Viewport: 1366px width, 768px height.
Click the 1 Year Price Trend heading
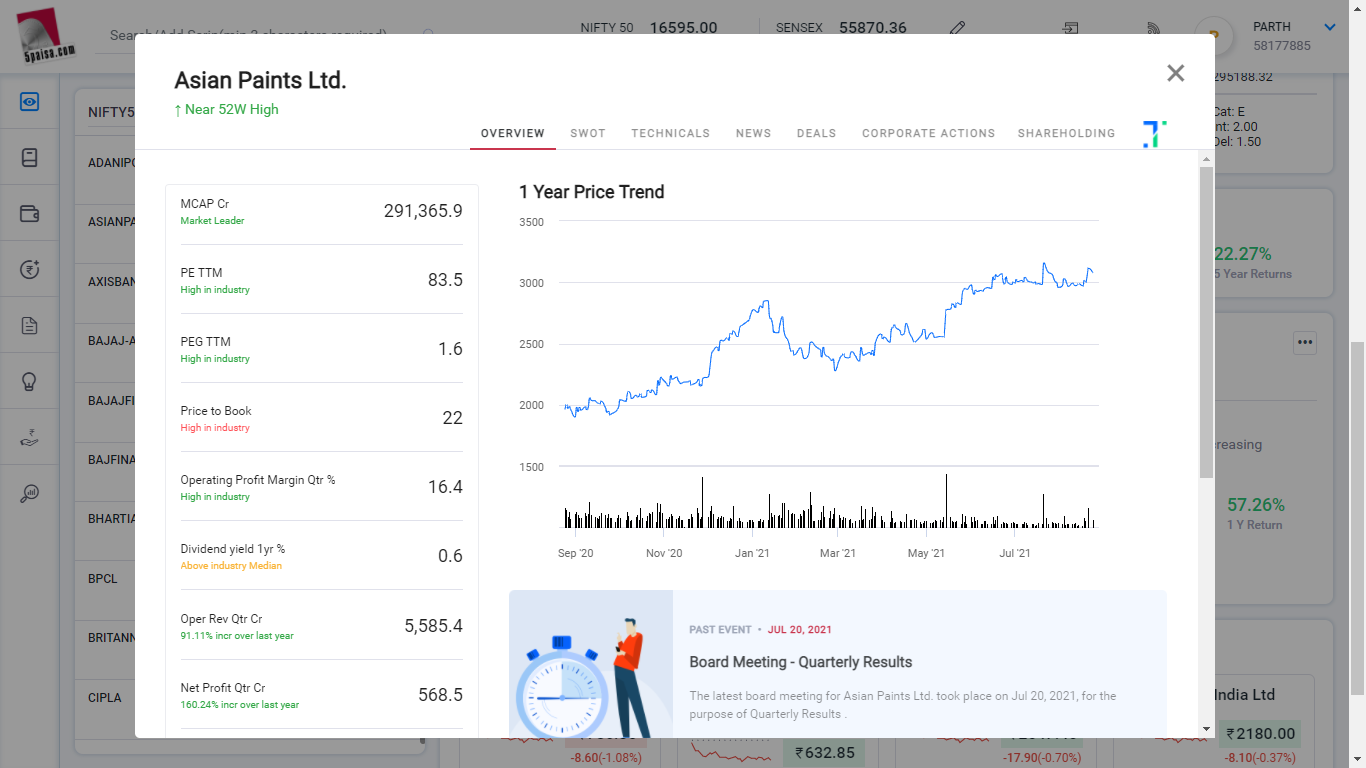pyautogui.click(x=592, y=192)
